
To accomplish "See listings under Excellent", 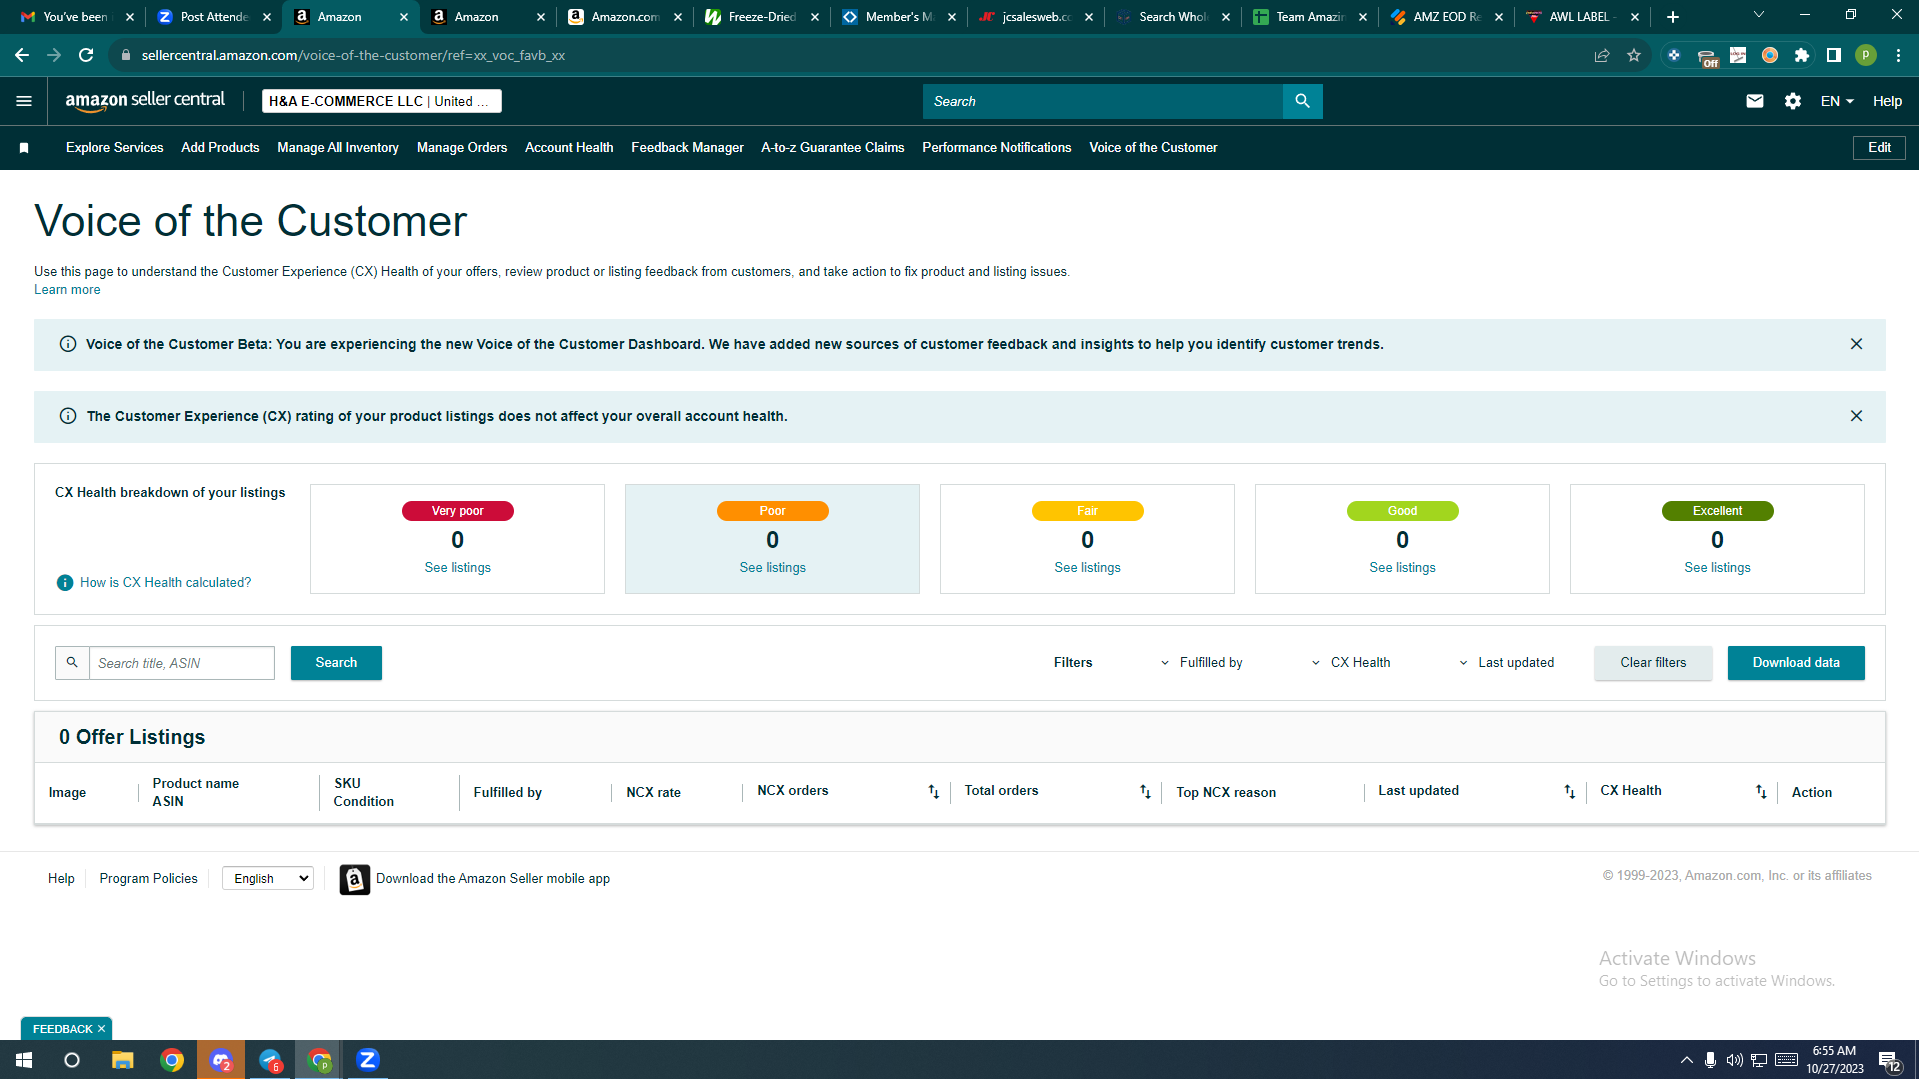I will [x=1718, y=568].
